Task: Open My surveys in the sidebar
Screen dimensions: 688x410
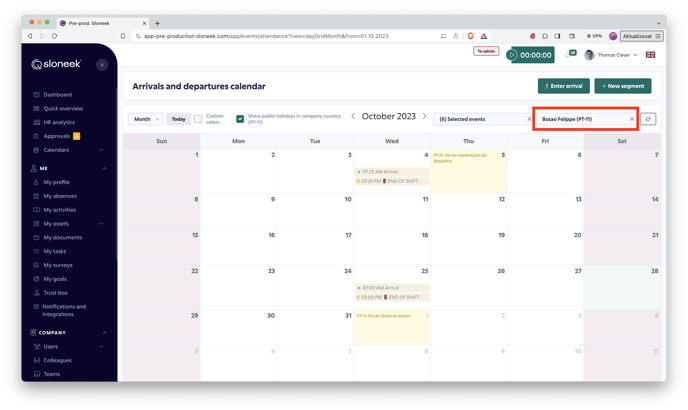Action: 57,265
